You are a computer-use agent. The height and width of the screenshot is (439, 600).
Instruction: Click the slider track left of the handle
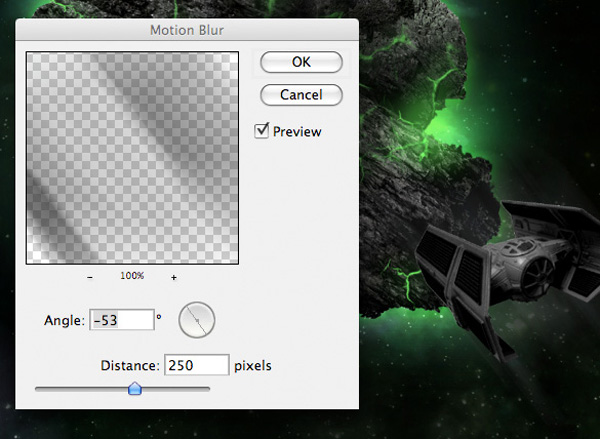80,388
